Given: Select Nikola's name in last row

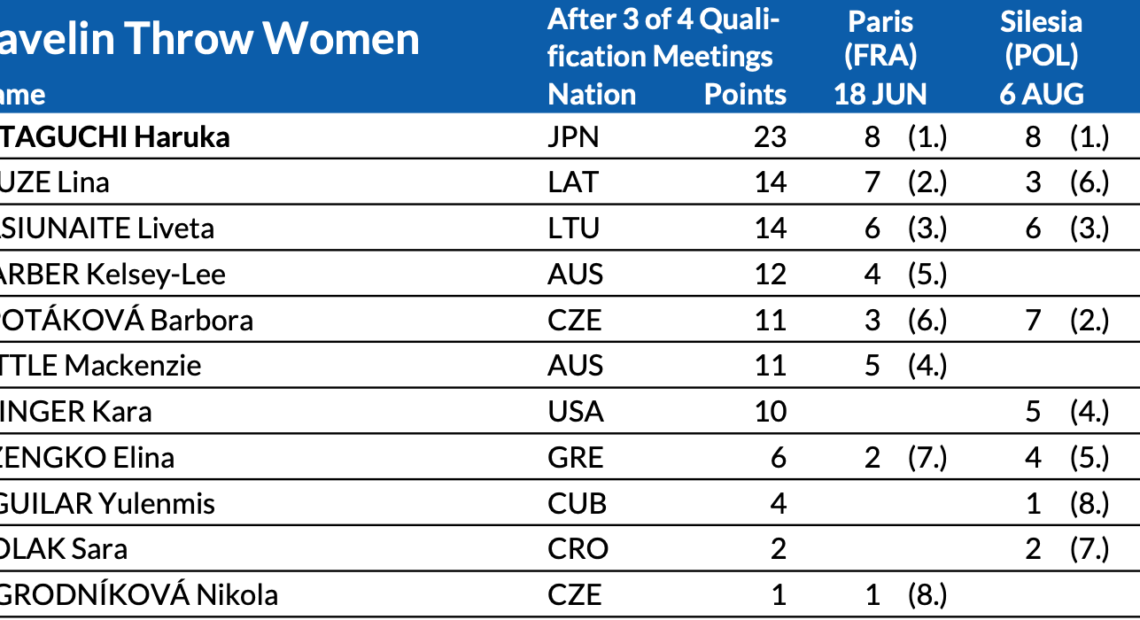Looking at the screenshot, I should point(139,595).
